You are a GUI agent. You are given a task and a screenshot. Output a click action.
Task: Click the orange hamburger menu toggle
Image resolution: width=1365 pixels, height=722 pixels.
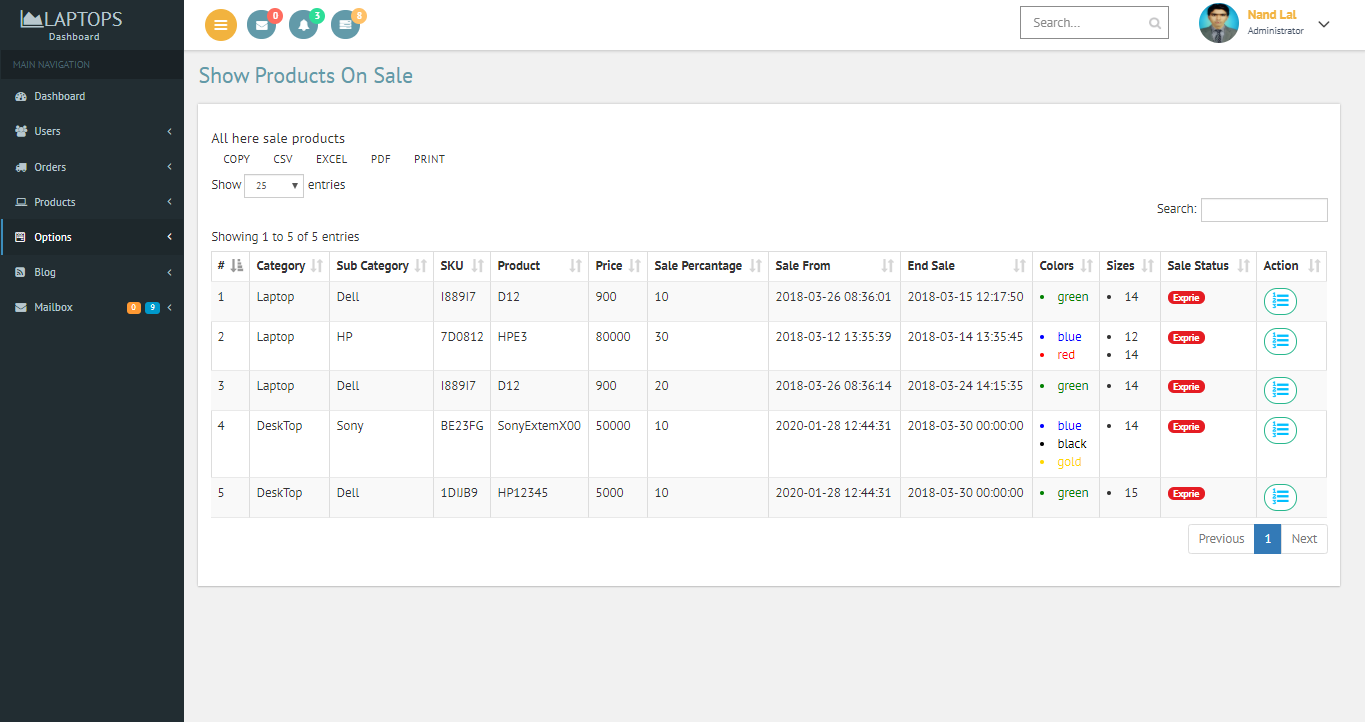coord(221,25)
